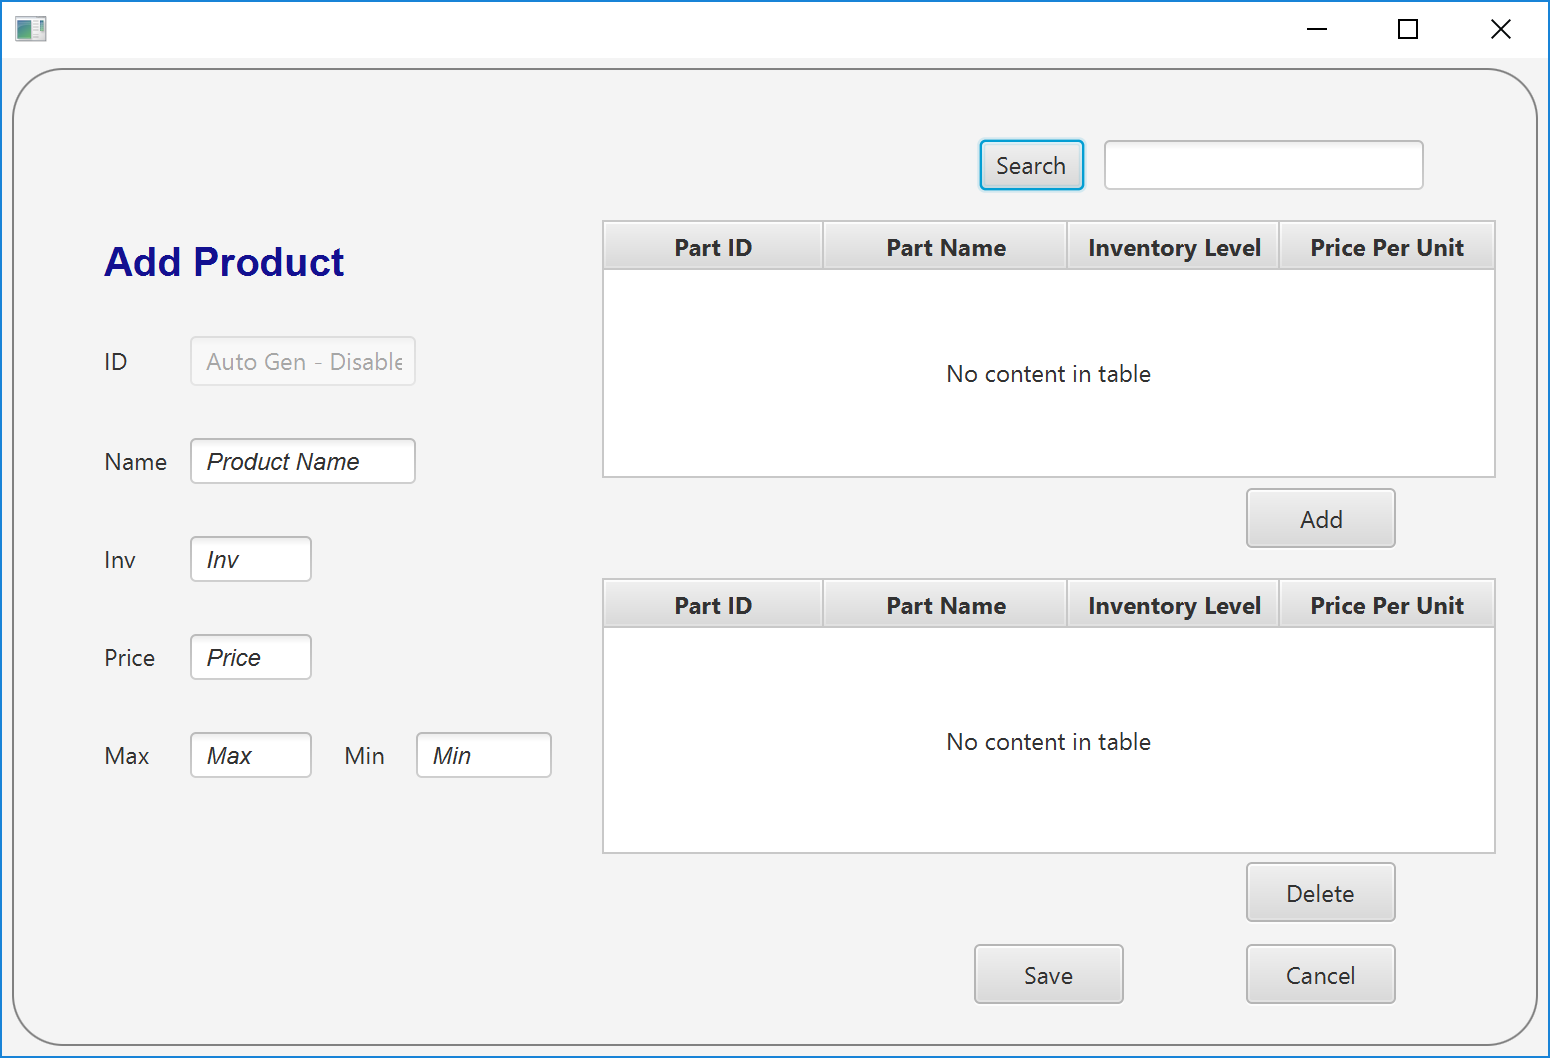Viewport: 1550px width, 1058px height.
Task: Click the Price input field
Action: tap(250, 657)
